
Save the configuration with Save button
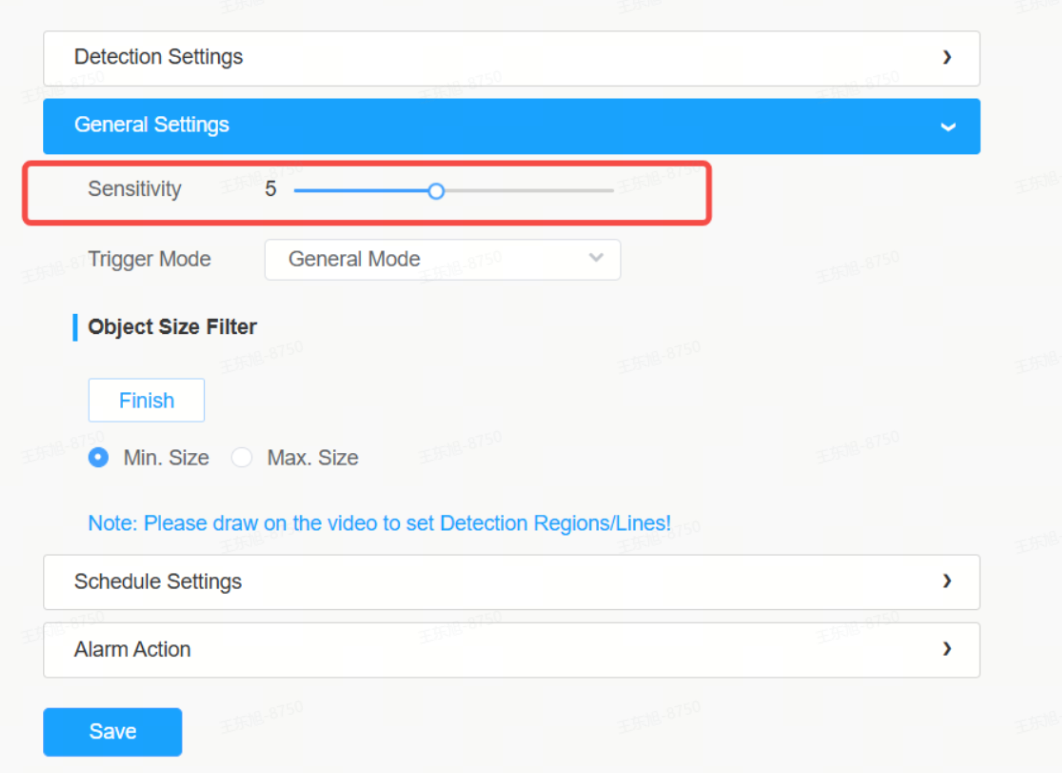(112, 732)
